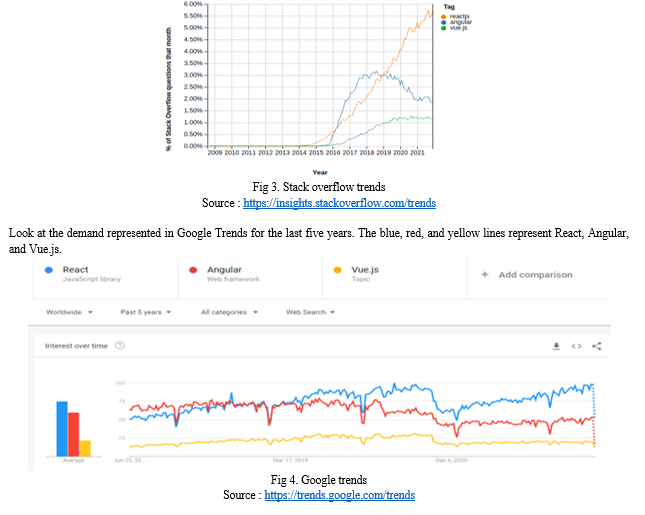
Task: Expand the All categories dropdown
Action: [229, 312]
